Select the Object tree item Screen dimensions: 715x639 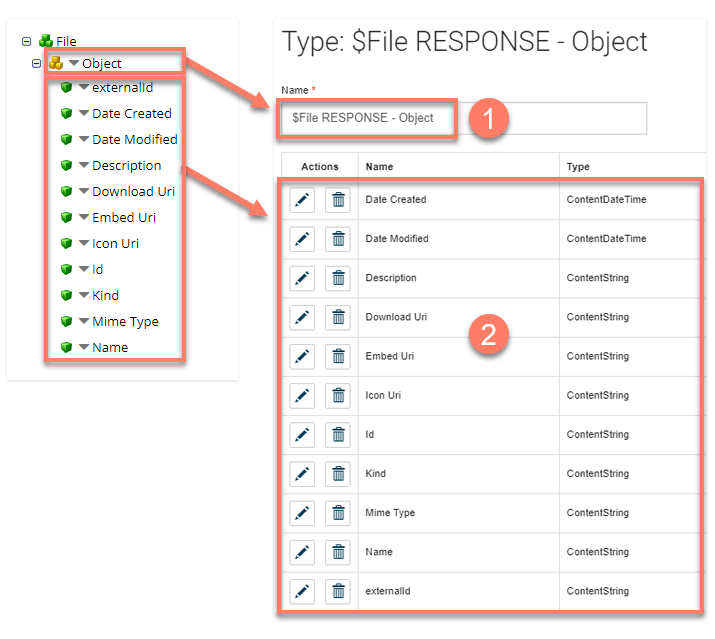click(x=101, y=63)
